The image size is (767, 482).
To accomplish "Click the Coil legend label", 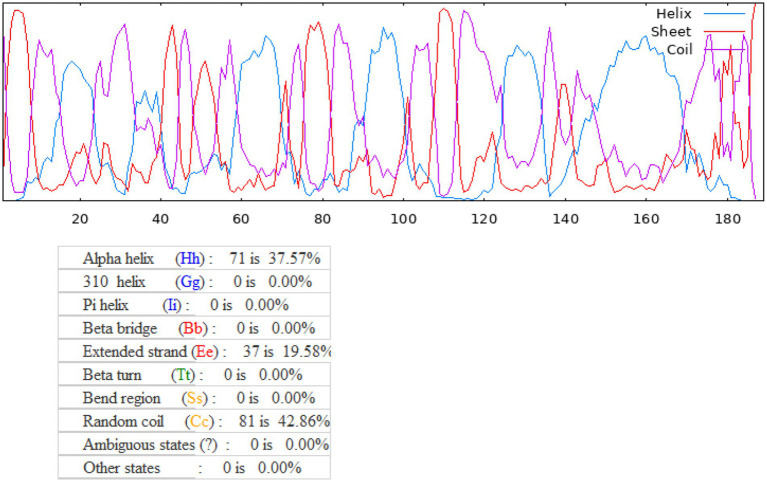I will (x=679, y=49).
